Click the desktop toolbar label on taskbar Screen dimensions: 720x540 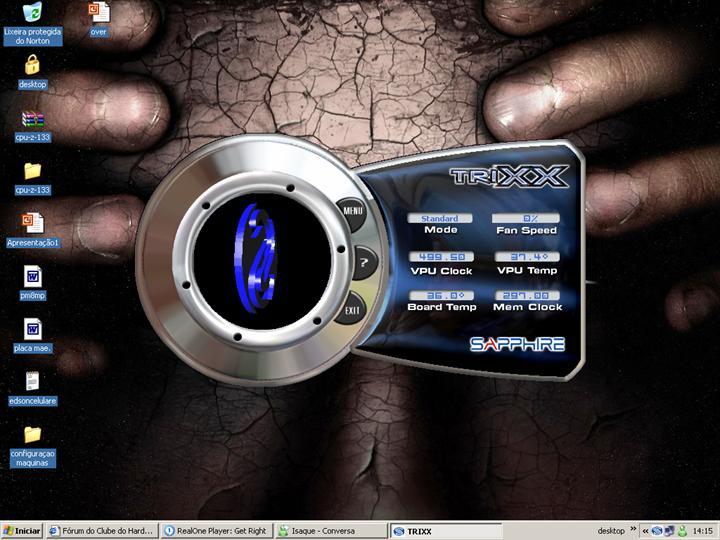point(611,531)
